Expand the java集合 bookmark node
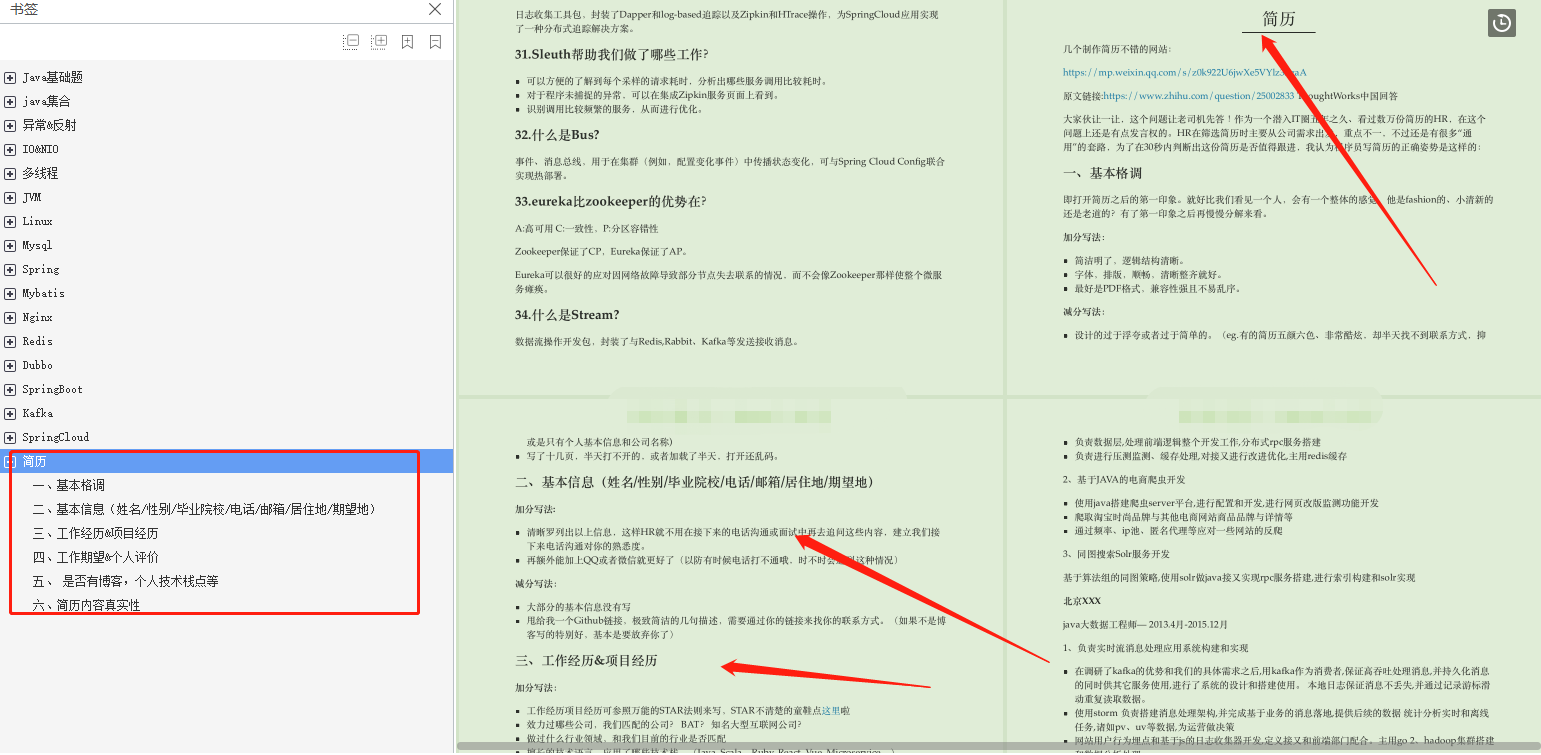 [10, 101]
